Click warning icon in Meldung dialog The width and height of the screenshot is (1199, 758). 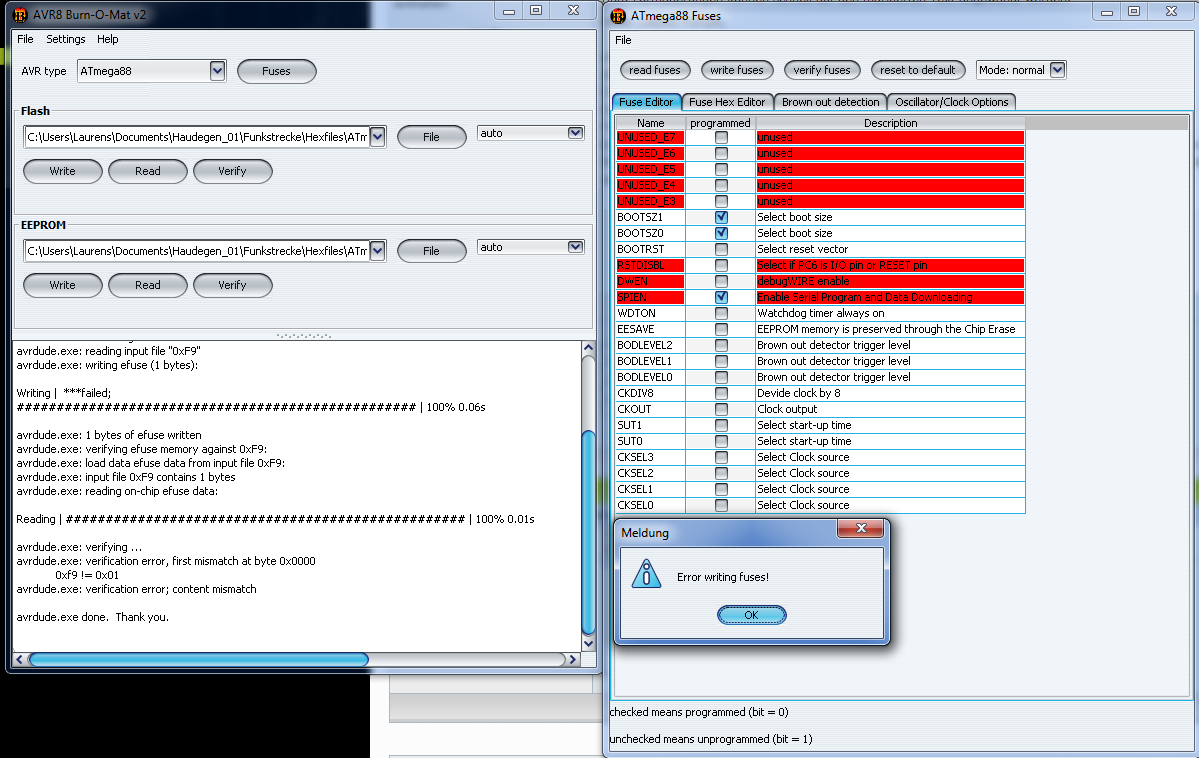[646, 573]
